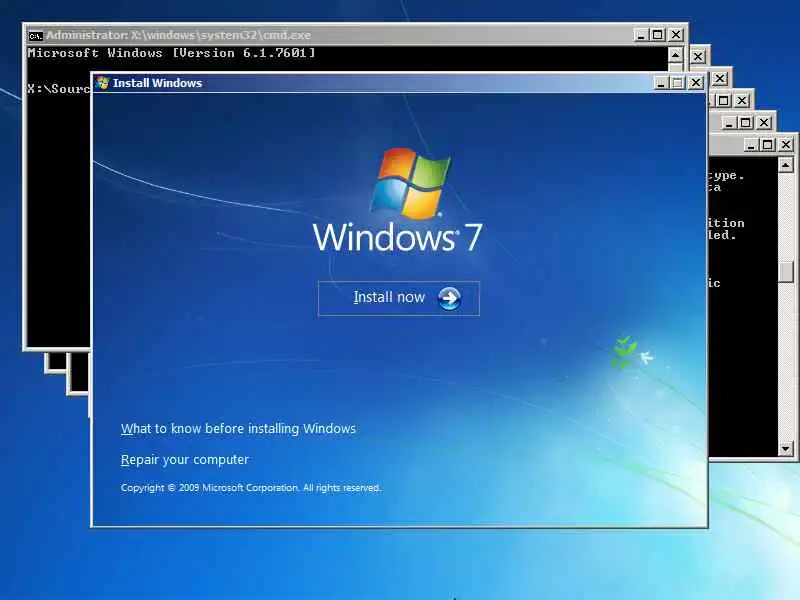This screenshot has width=800, height=600.
Task: Click the Install now button
Action: [x=398, y=298]
